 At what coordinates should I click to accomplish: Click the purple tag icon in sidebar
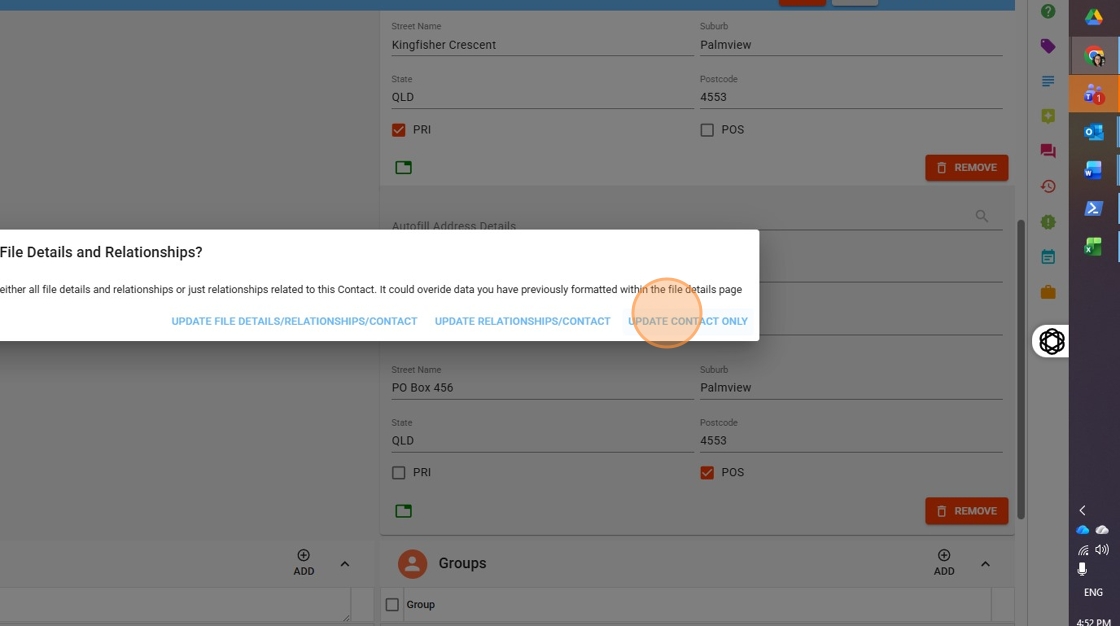(1047, 46)
